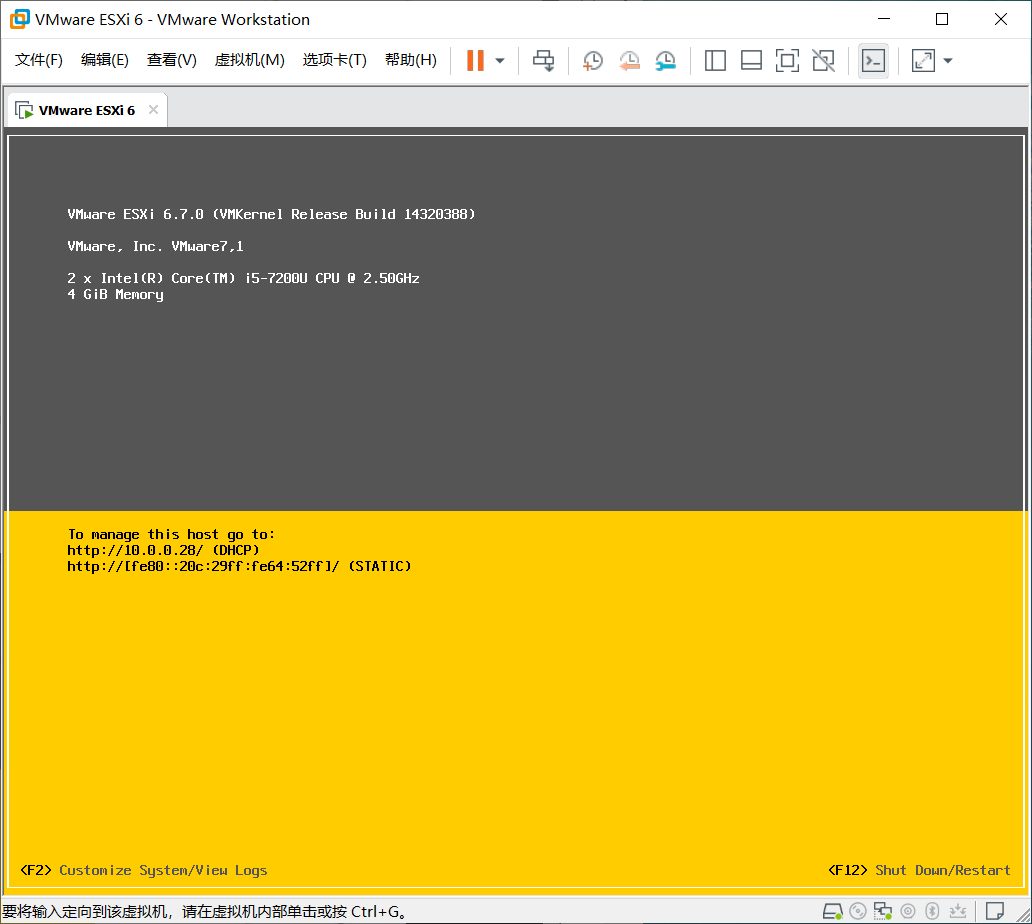Maximize the VMware Workstation window

coord(942,19)
